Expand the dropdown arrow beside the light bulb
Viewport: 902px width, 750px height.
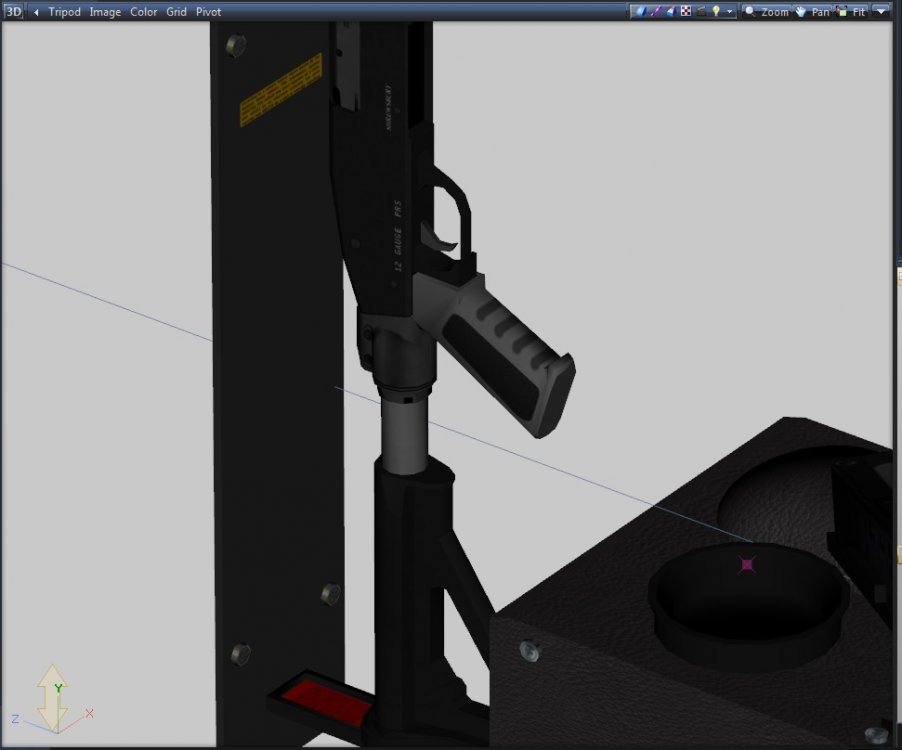point(730,12)
